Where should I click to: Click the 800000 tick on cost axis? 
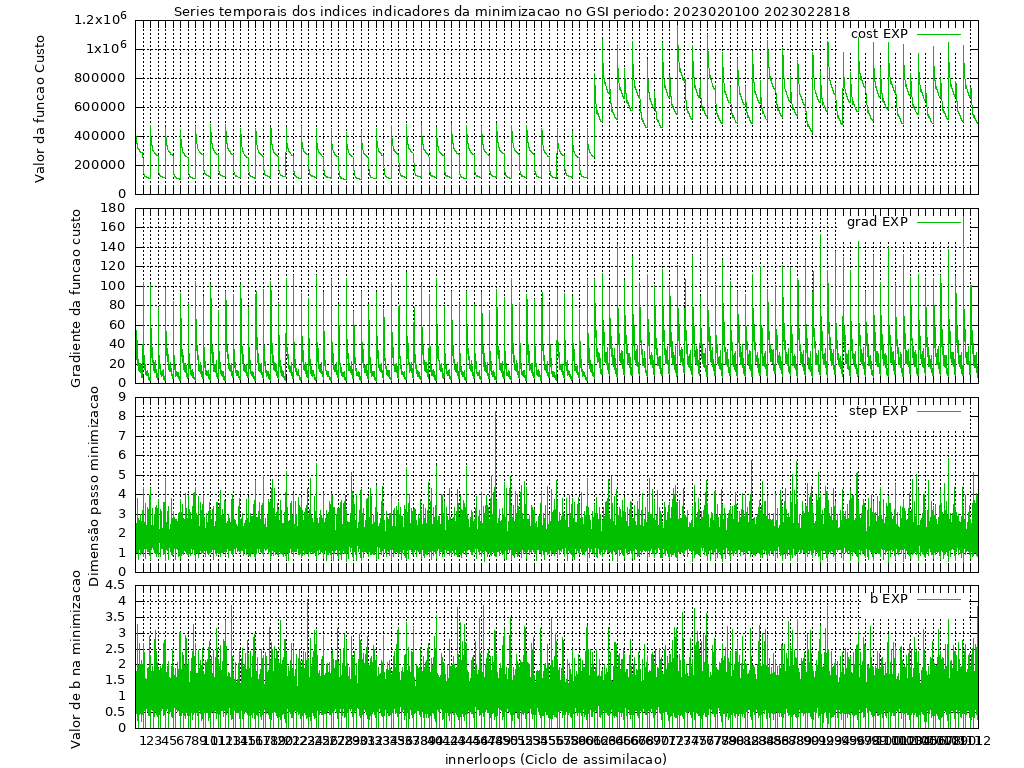102,78
